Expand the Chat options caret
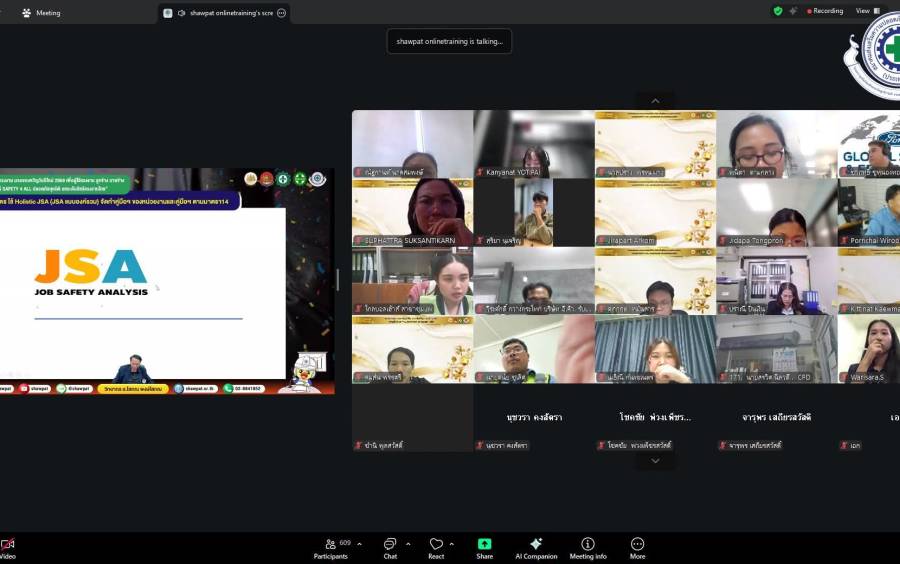900x564 pixels. (x=408, y=544)
